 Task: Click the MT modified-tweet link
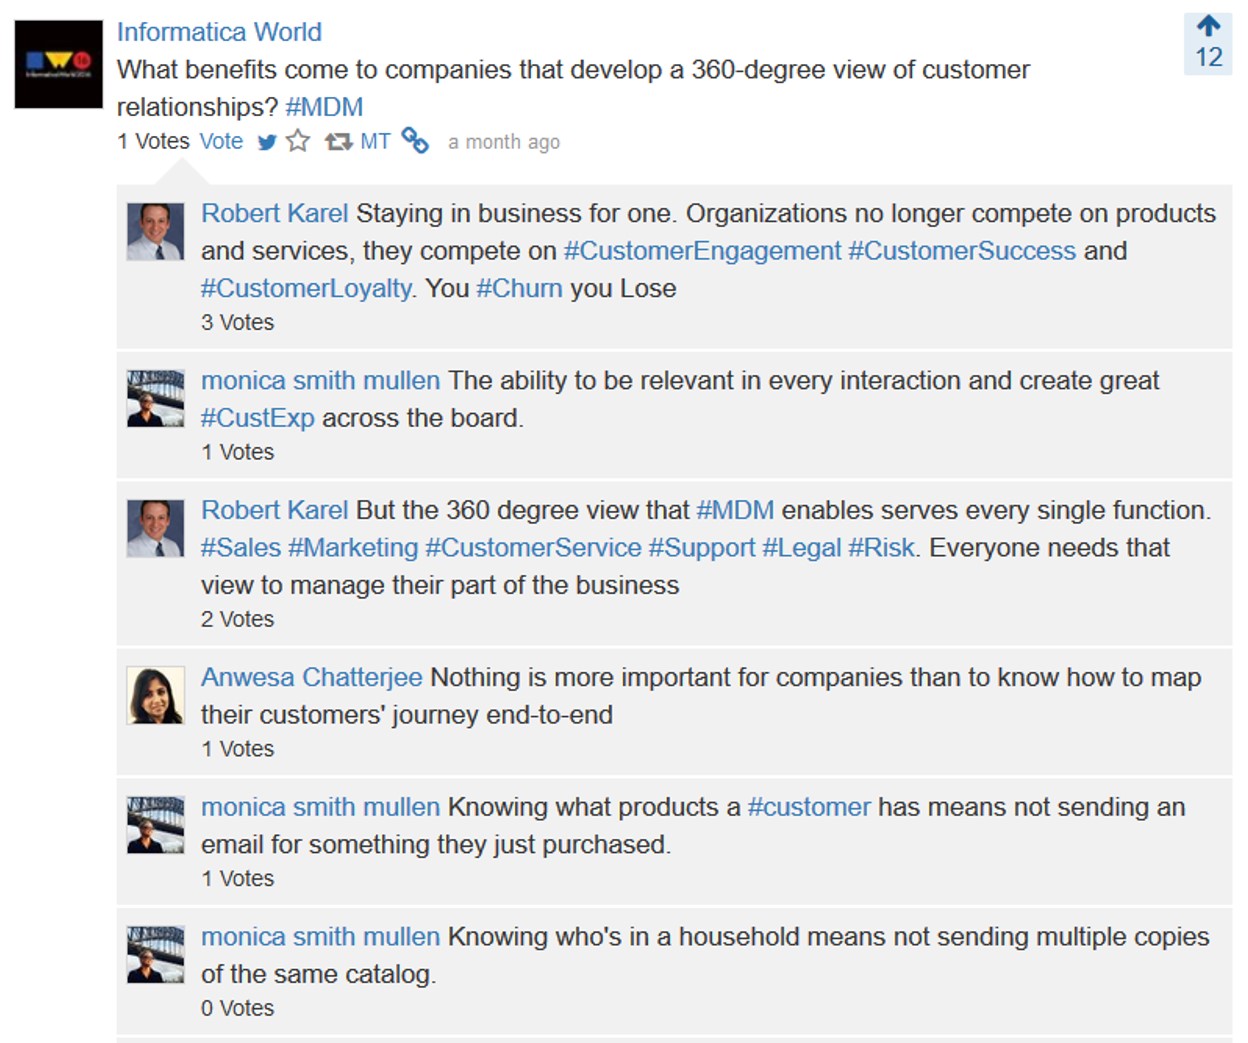pyautogui.click(x=375, y=142)
